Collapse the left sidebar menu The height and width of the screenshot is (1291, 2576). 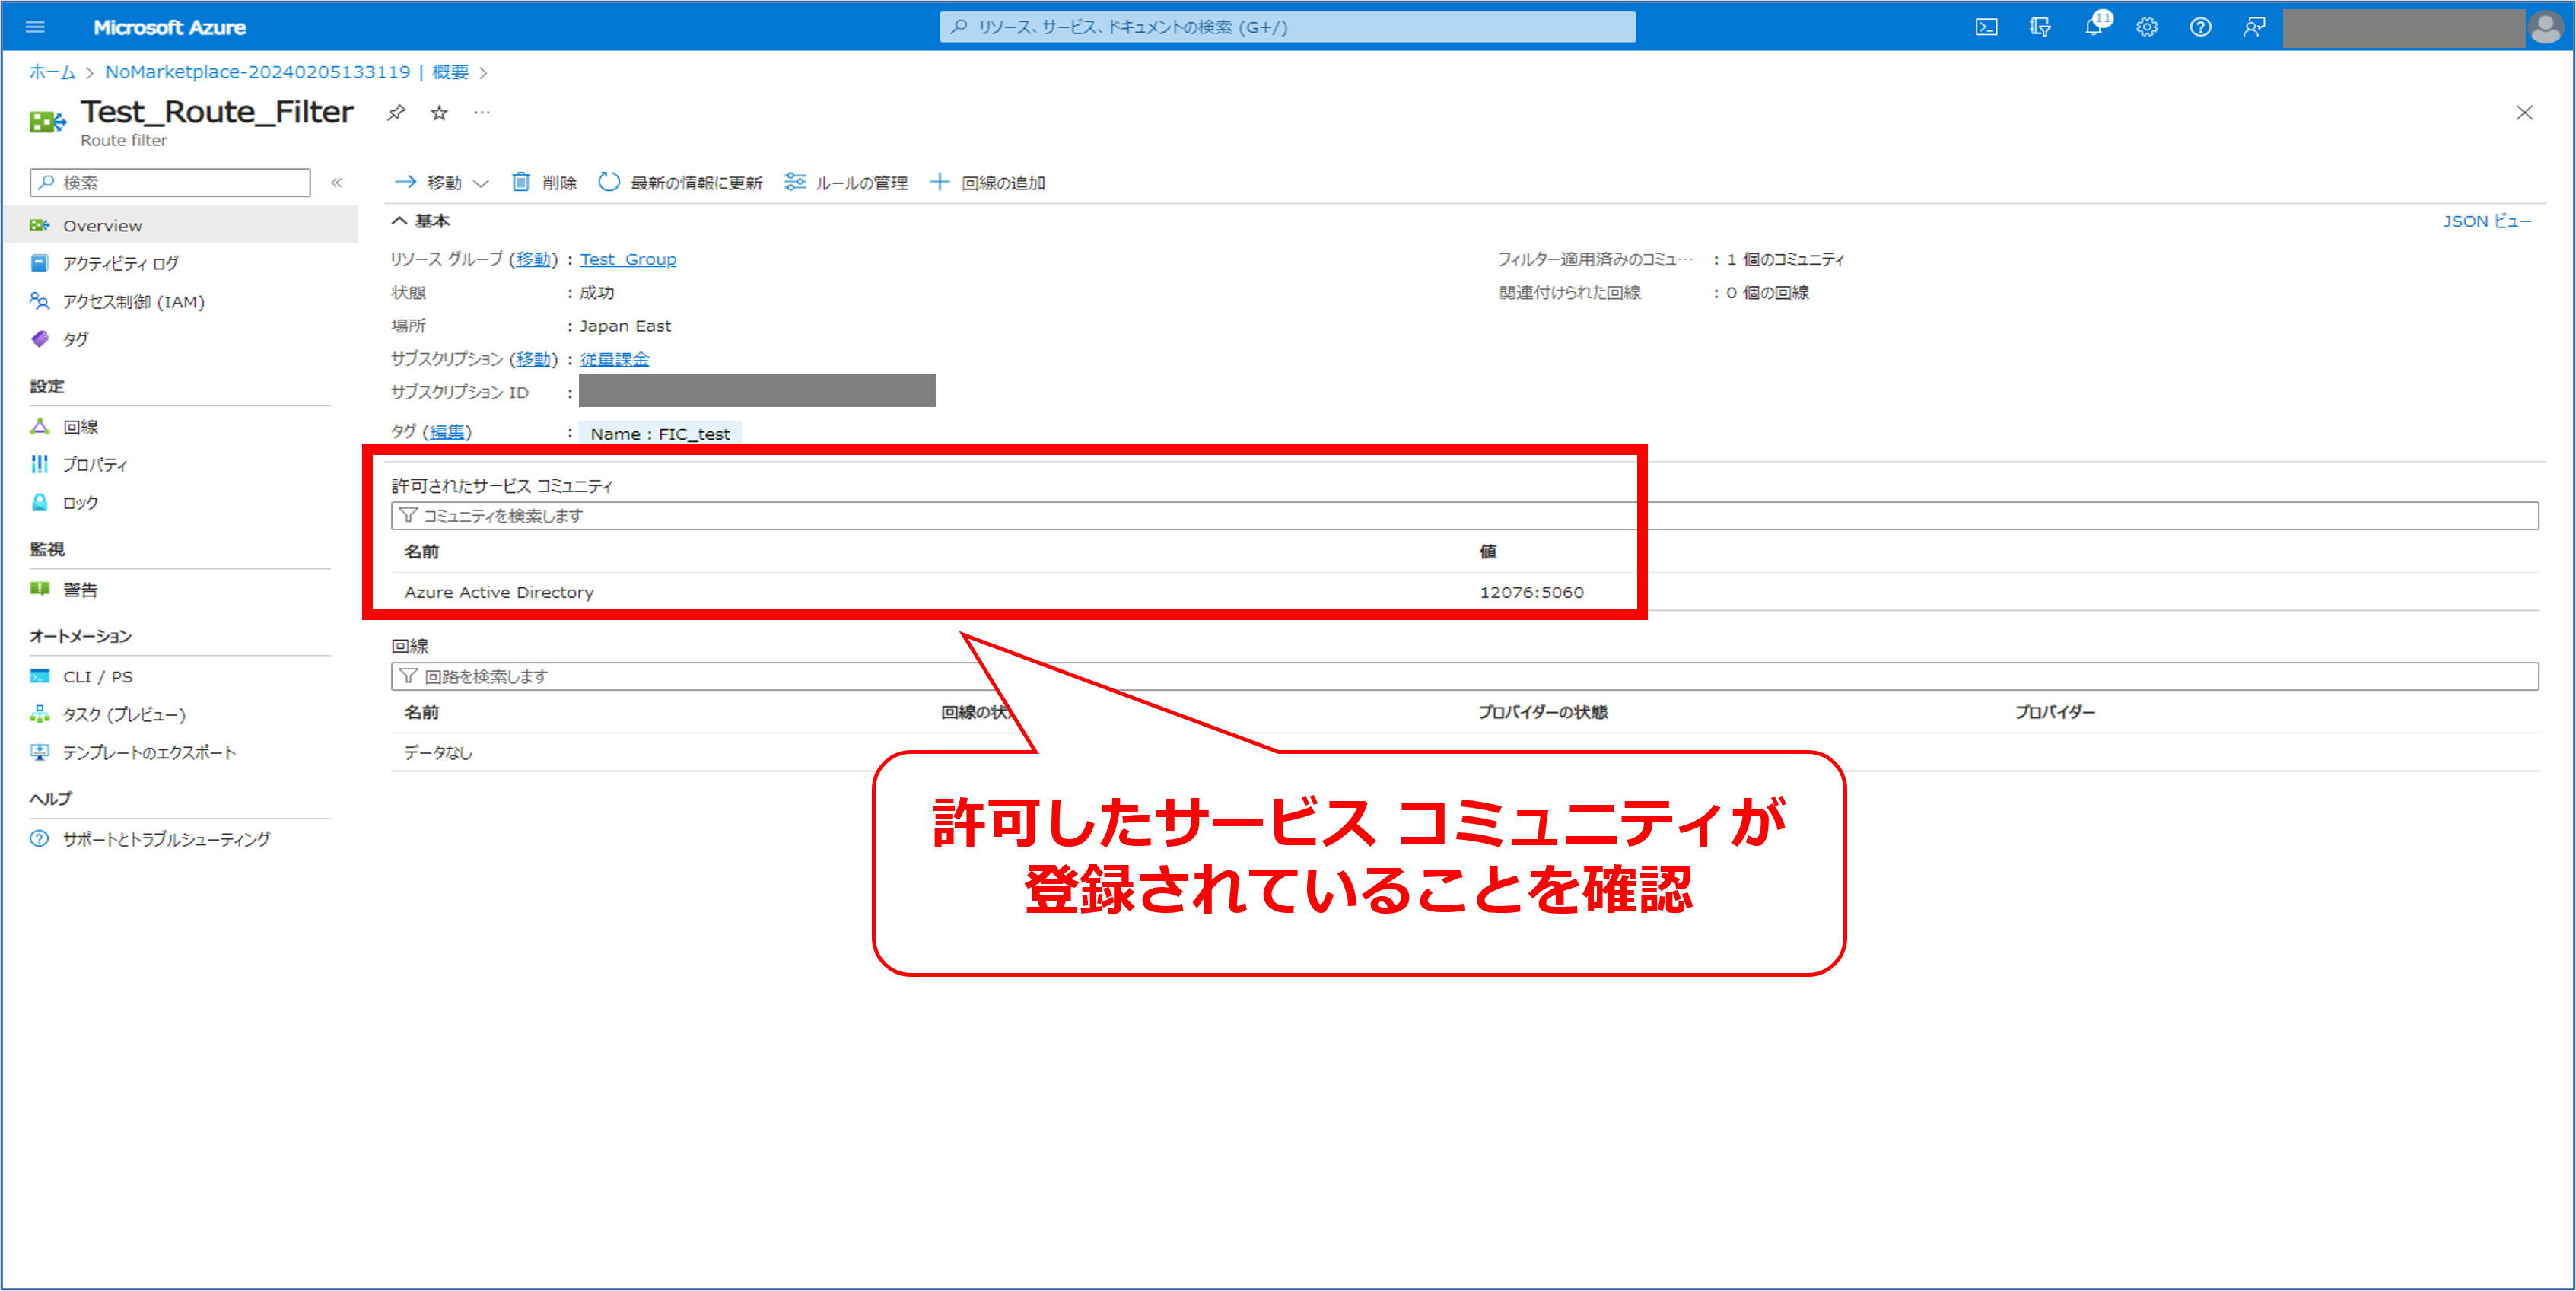pos(337,182)
